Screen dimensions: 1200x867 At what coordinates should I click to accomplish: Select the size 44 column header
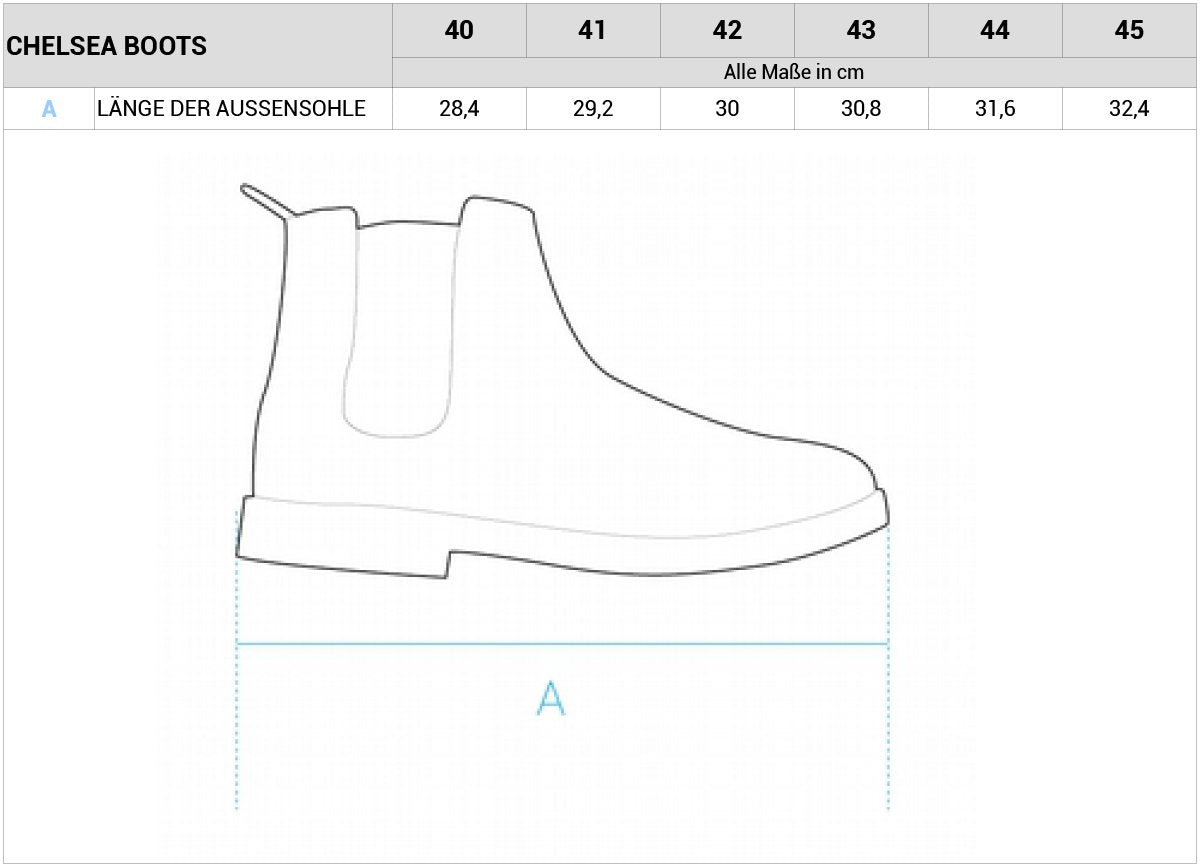coord(995,30)
